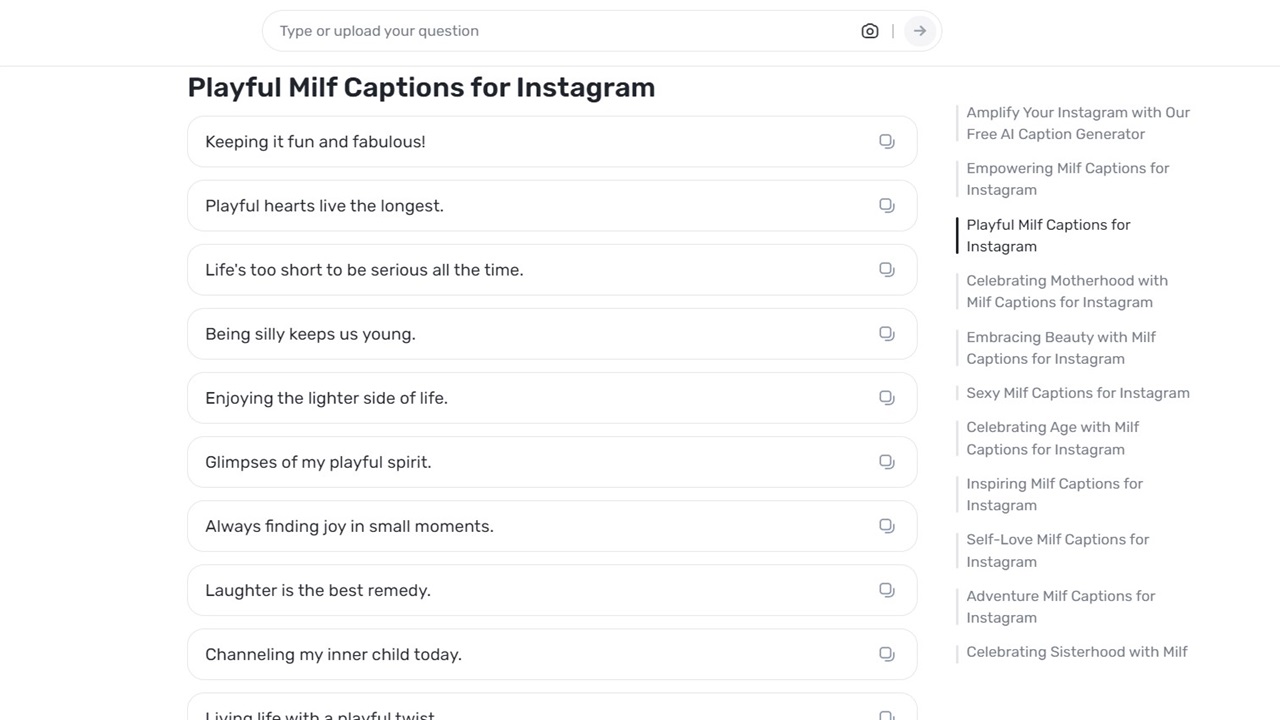This screenshot has height=720, width=1280.
Task: Copy the 'Always finding joy in small moments.' caption
Action: point(886,525)
